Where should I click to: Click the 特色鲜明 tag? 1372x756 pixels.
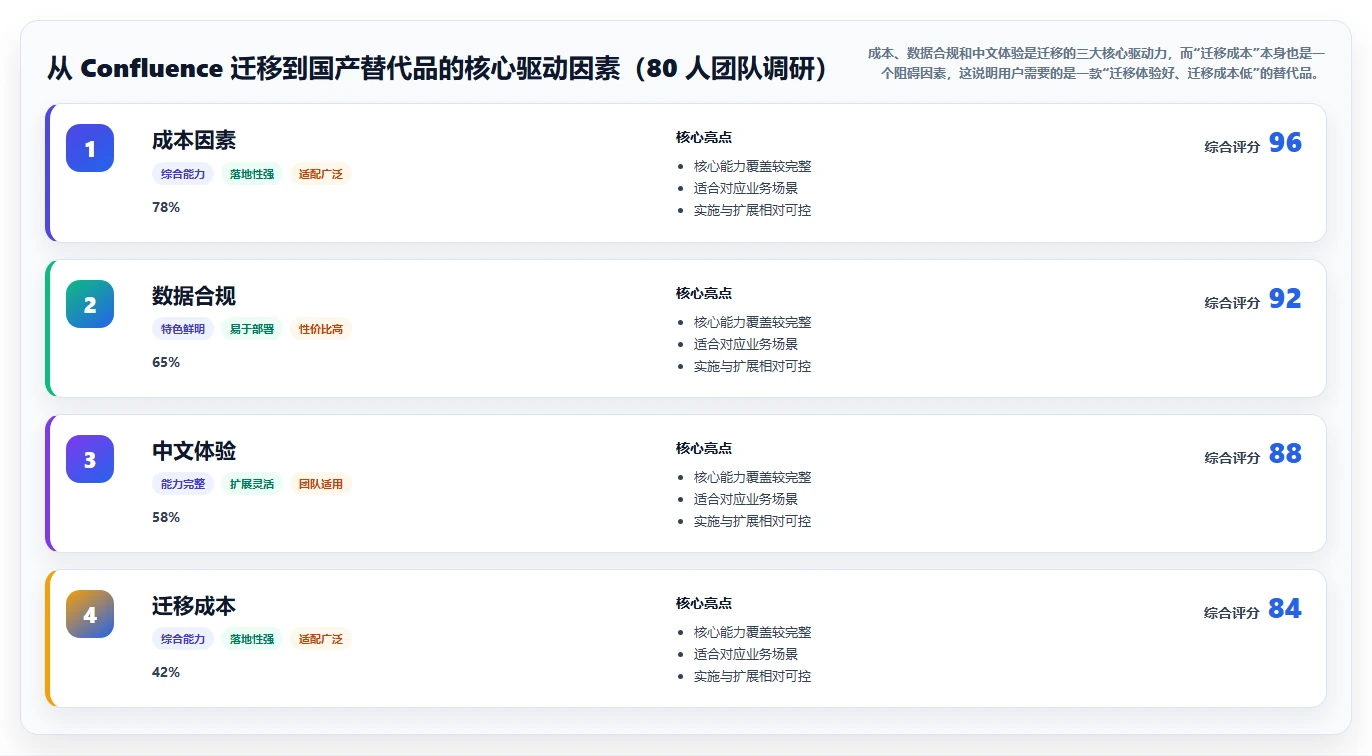click(183, 329)
